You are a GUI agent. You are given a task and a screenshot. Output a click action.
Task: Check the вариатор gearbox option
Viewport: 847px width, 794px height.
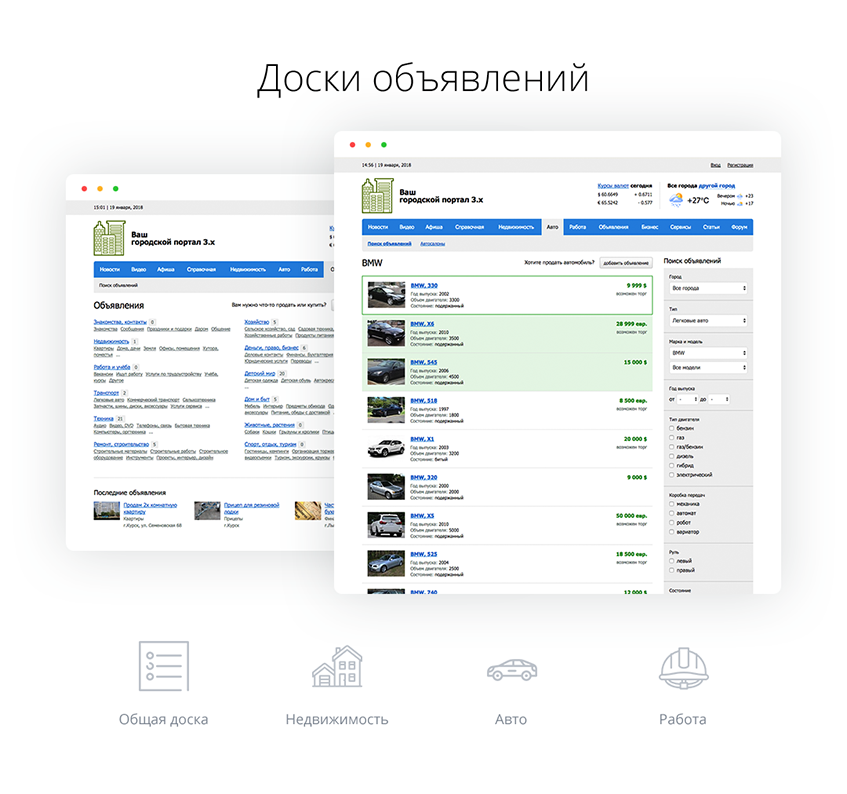[672, 532]
